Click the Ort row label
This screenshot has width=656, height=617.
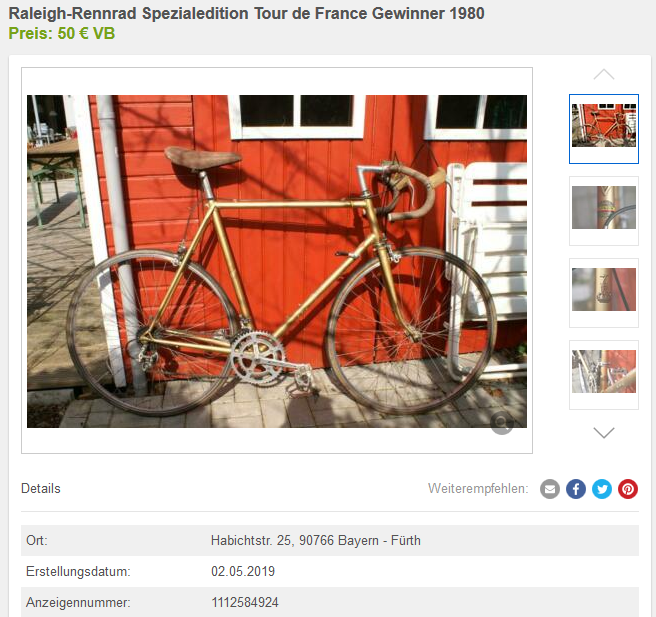pos(37,540)
